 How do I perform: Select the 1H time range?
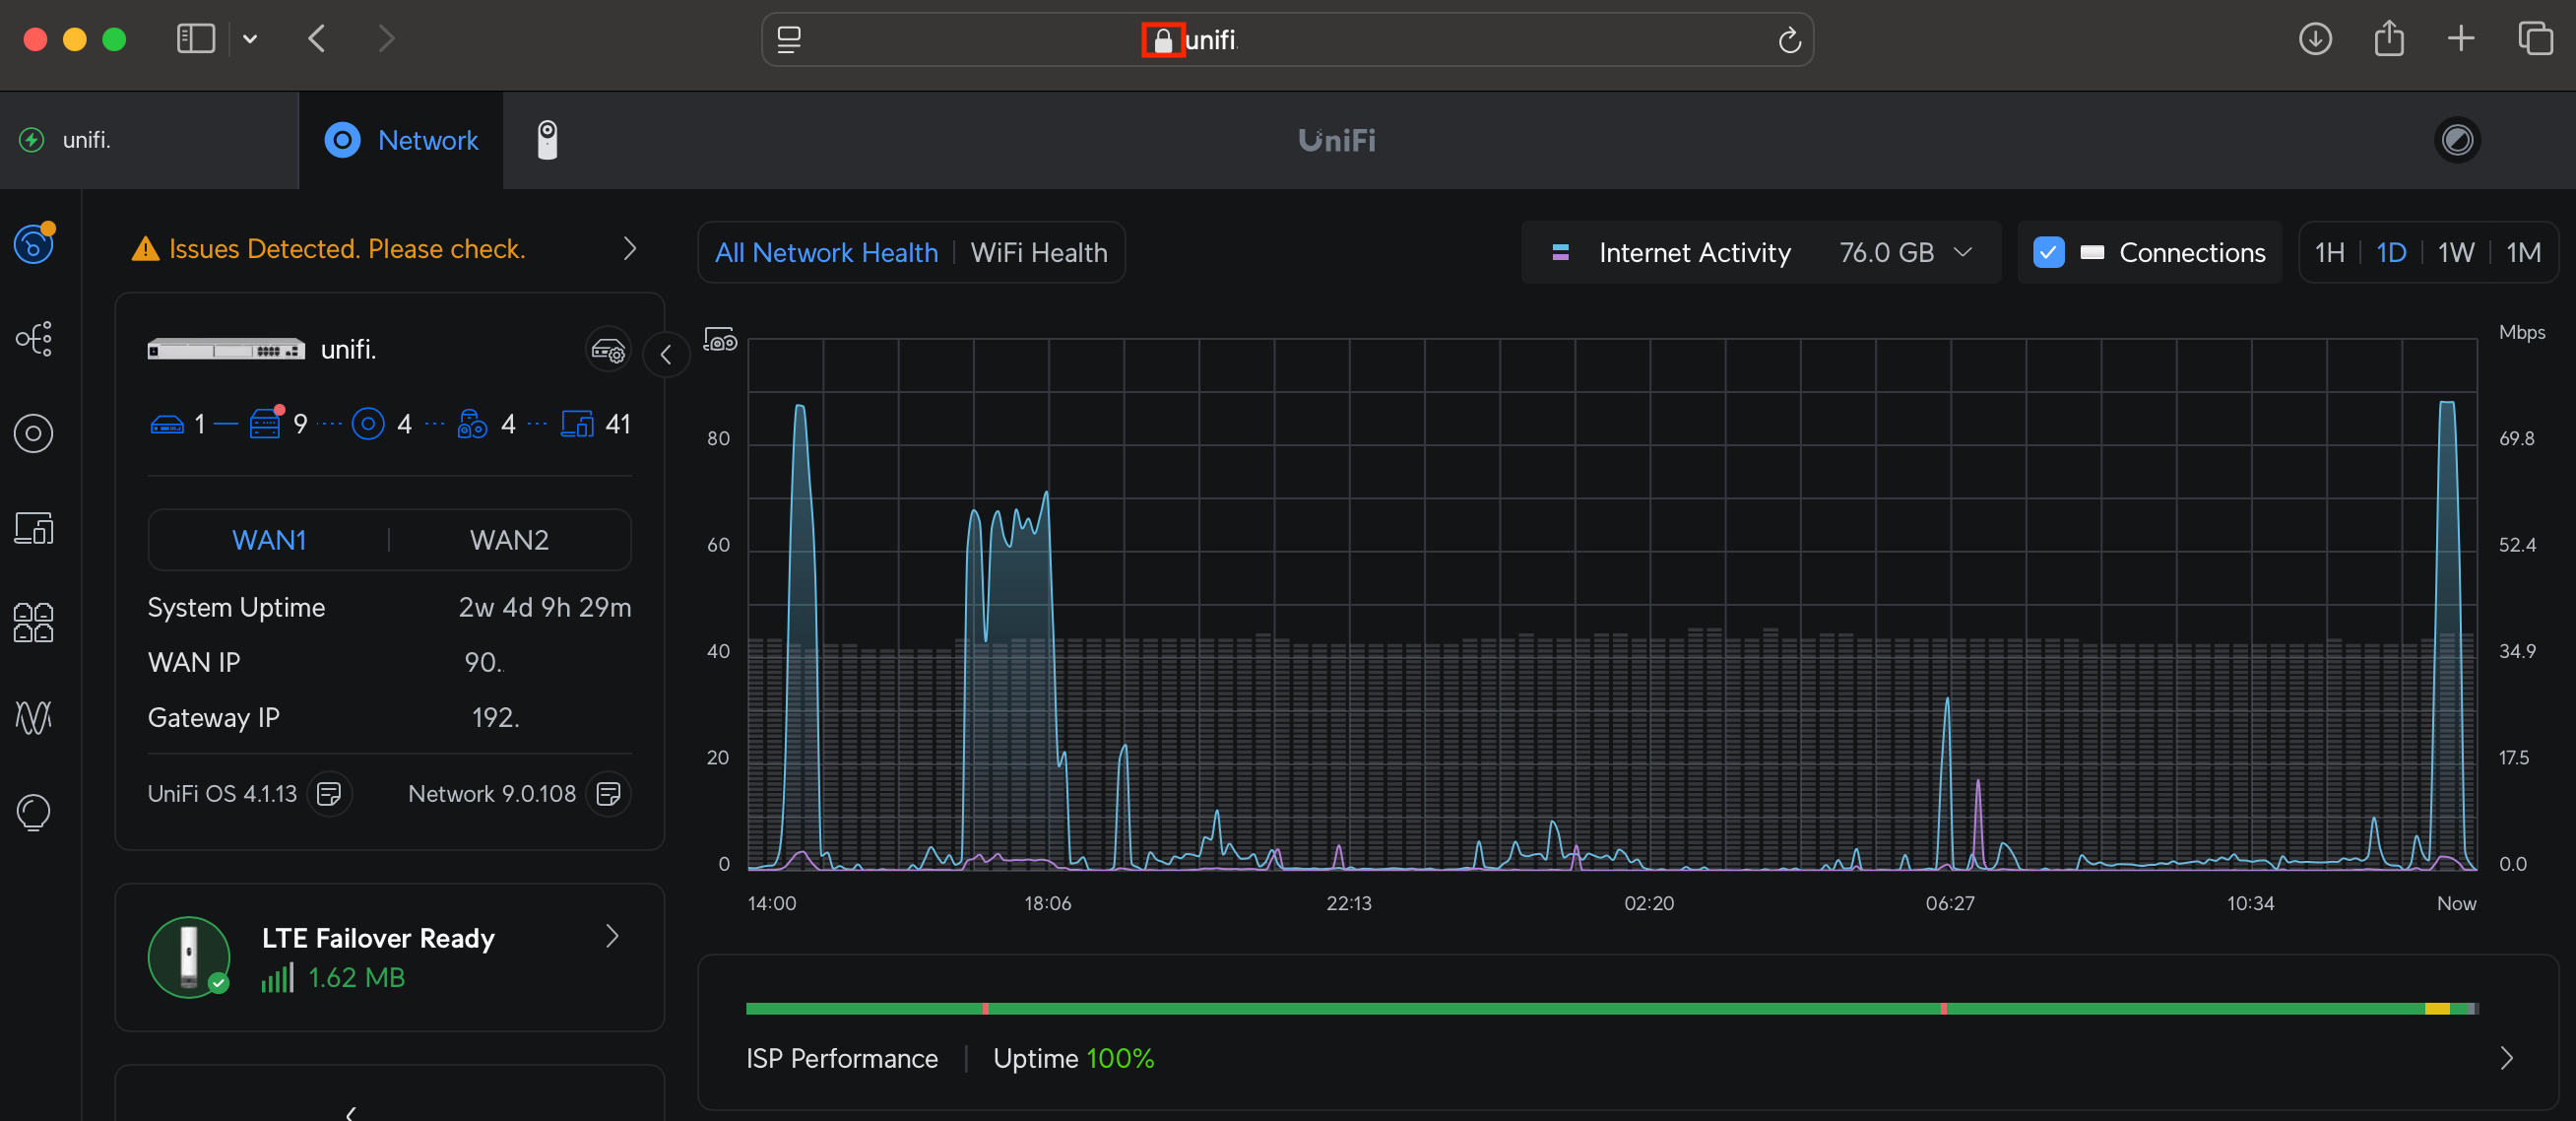point(2329,252)
